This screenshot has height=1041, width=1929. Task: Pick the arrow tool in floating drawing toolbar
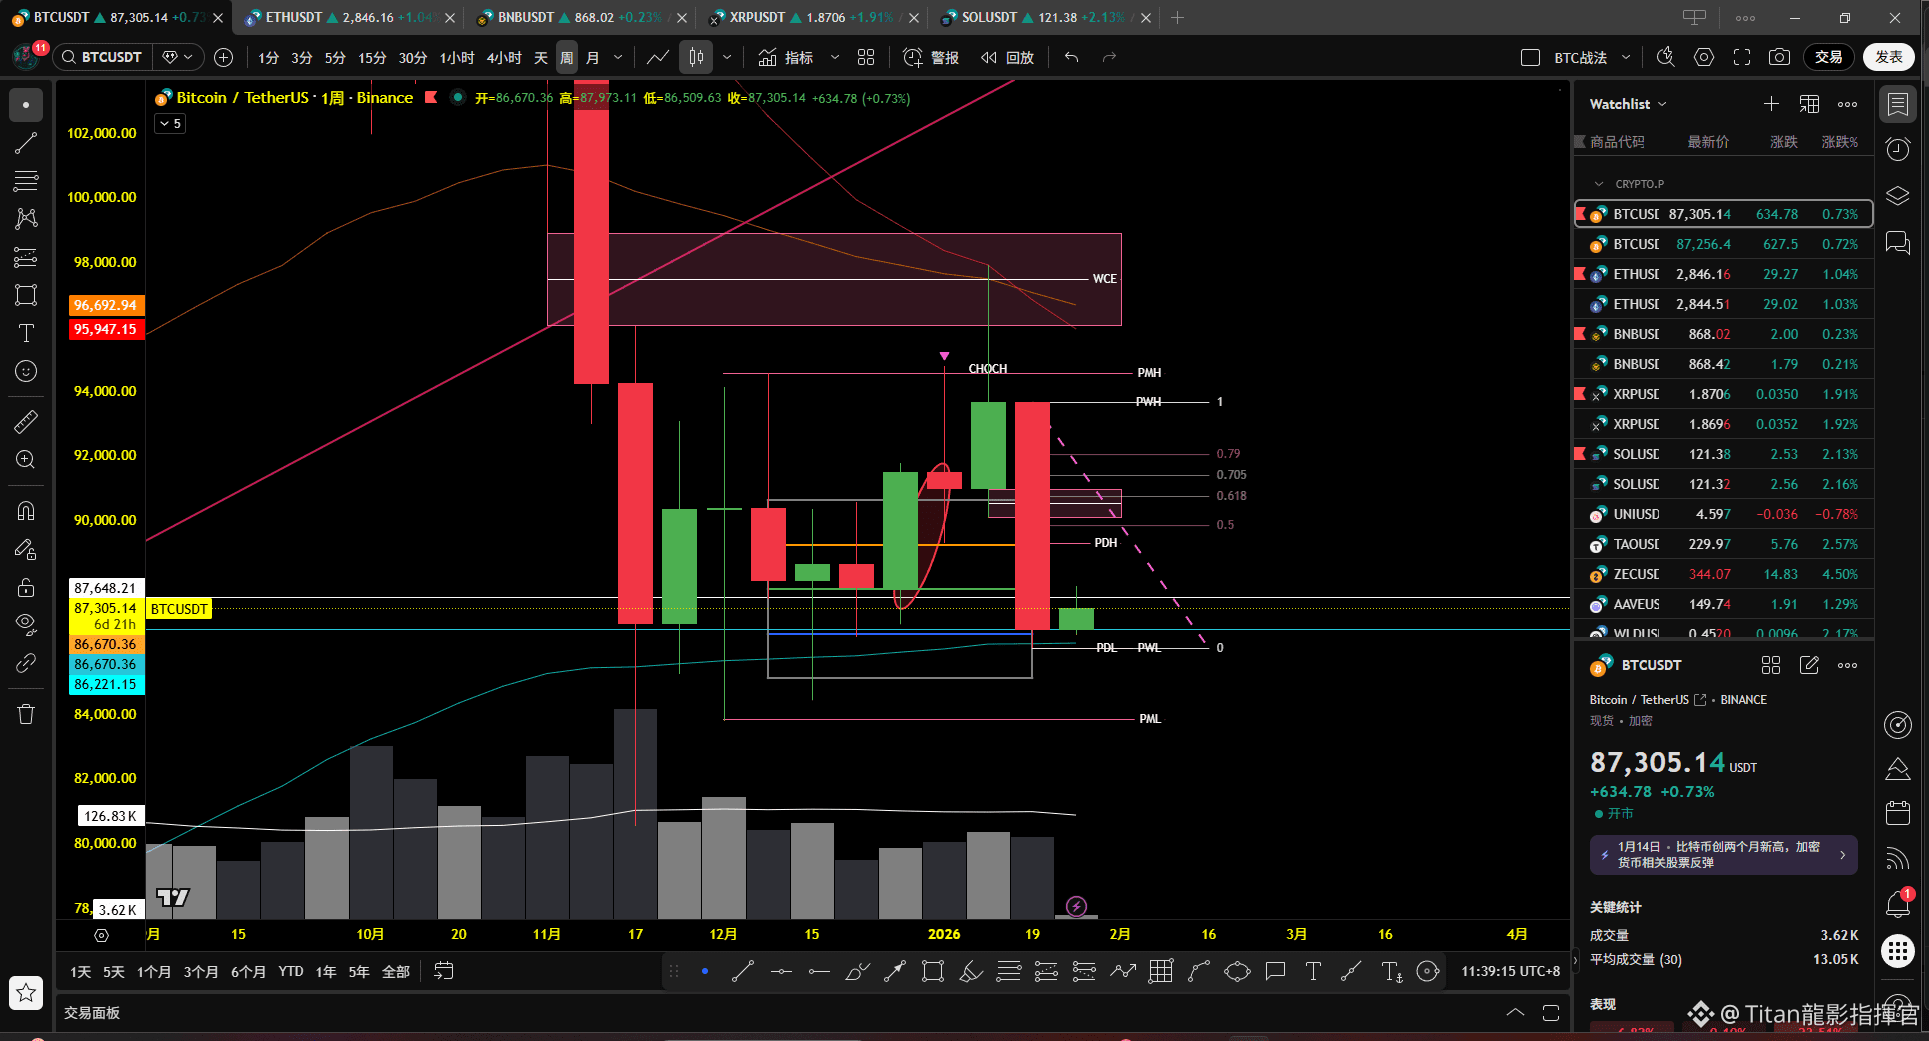click(895, 971)
